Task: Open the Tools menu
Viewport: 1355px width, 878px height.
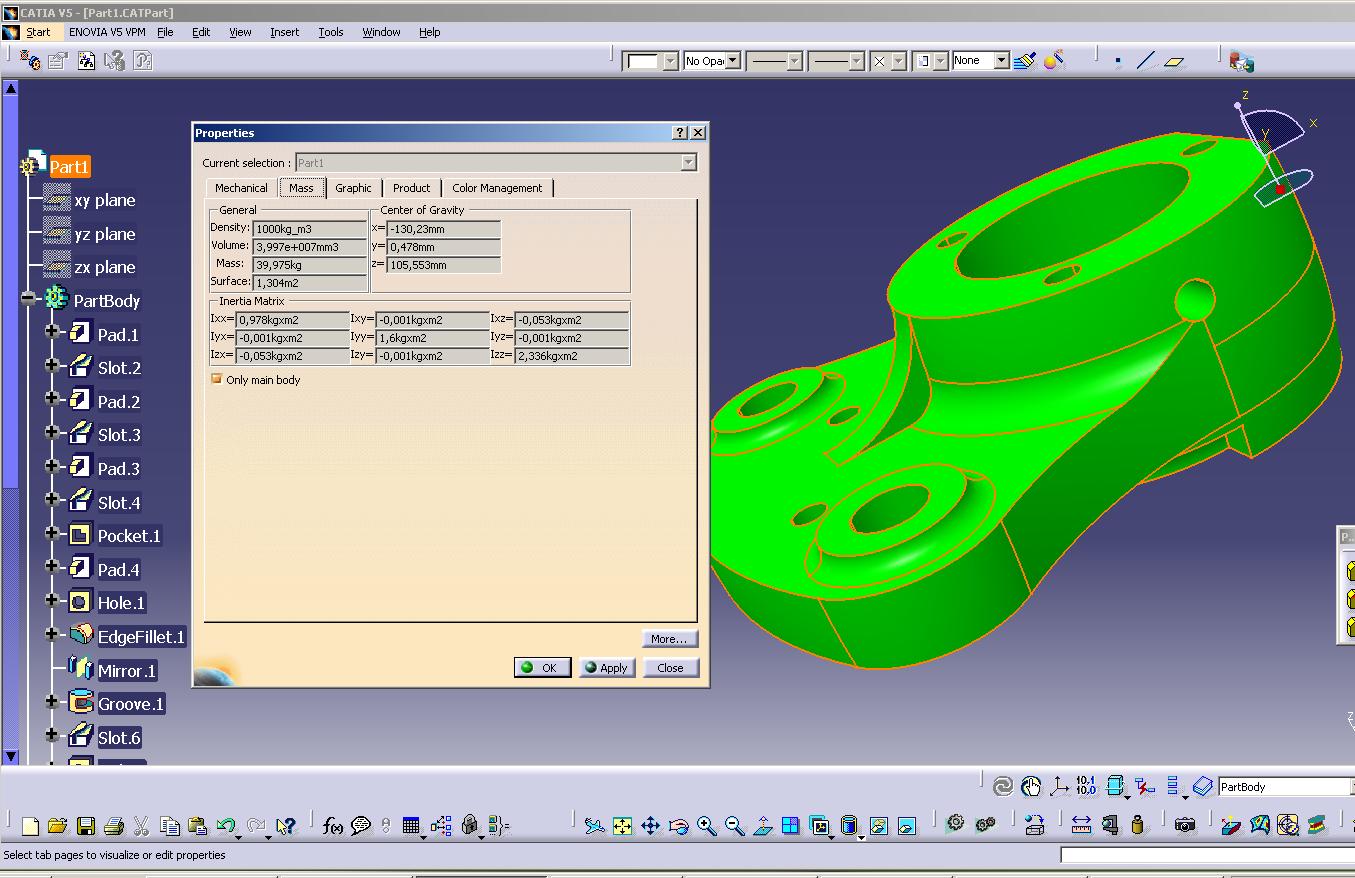Action: click(331, 32)
